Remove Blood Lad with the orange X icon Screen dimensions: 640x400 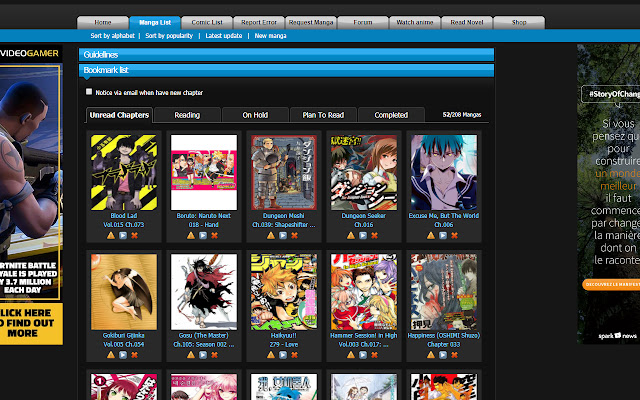[x=134, y=236]
